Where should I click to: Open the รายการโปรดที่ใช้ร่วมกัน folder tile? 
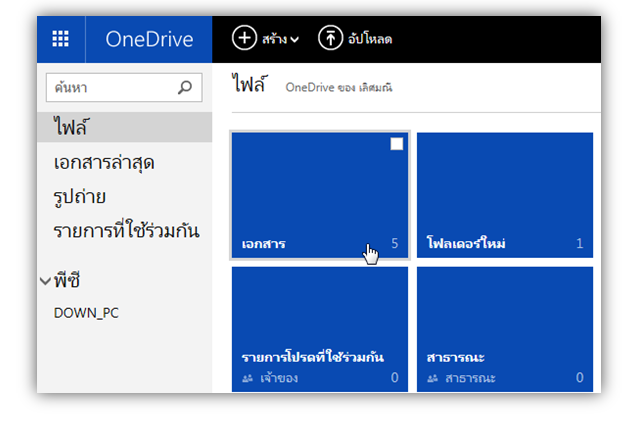coord(320,329)
